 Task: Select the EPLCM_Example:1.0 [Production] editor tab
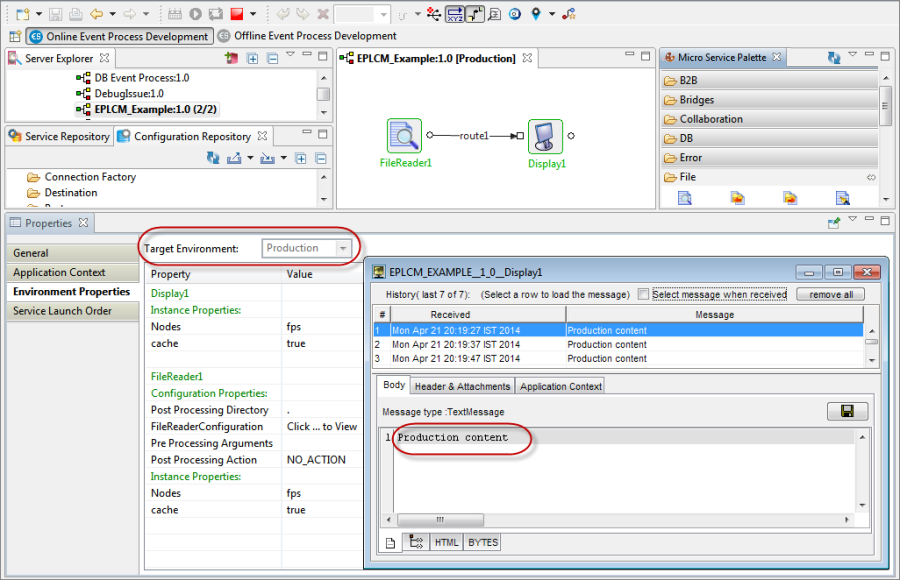436,58
